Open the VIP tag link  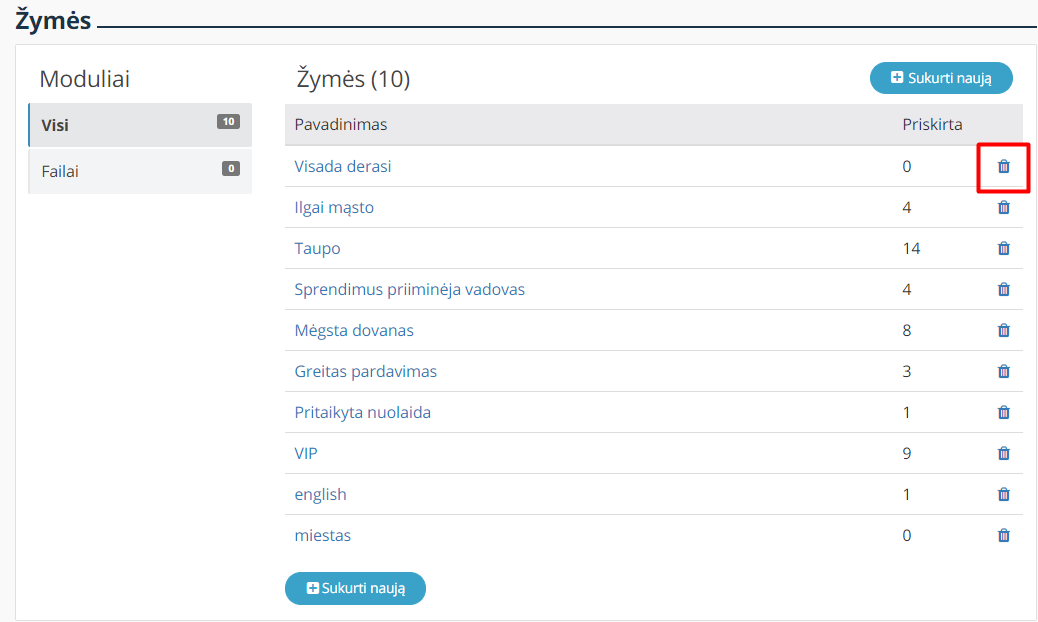[306, 453]
